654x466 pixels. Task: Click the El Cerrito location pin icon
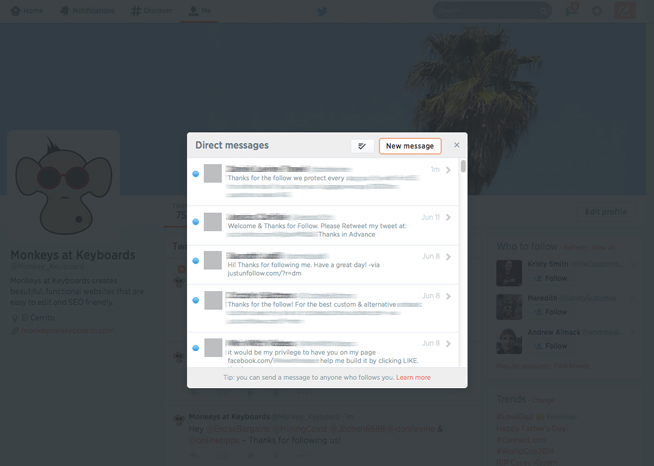15,318
